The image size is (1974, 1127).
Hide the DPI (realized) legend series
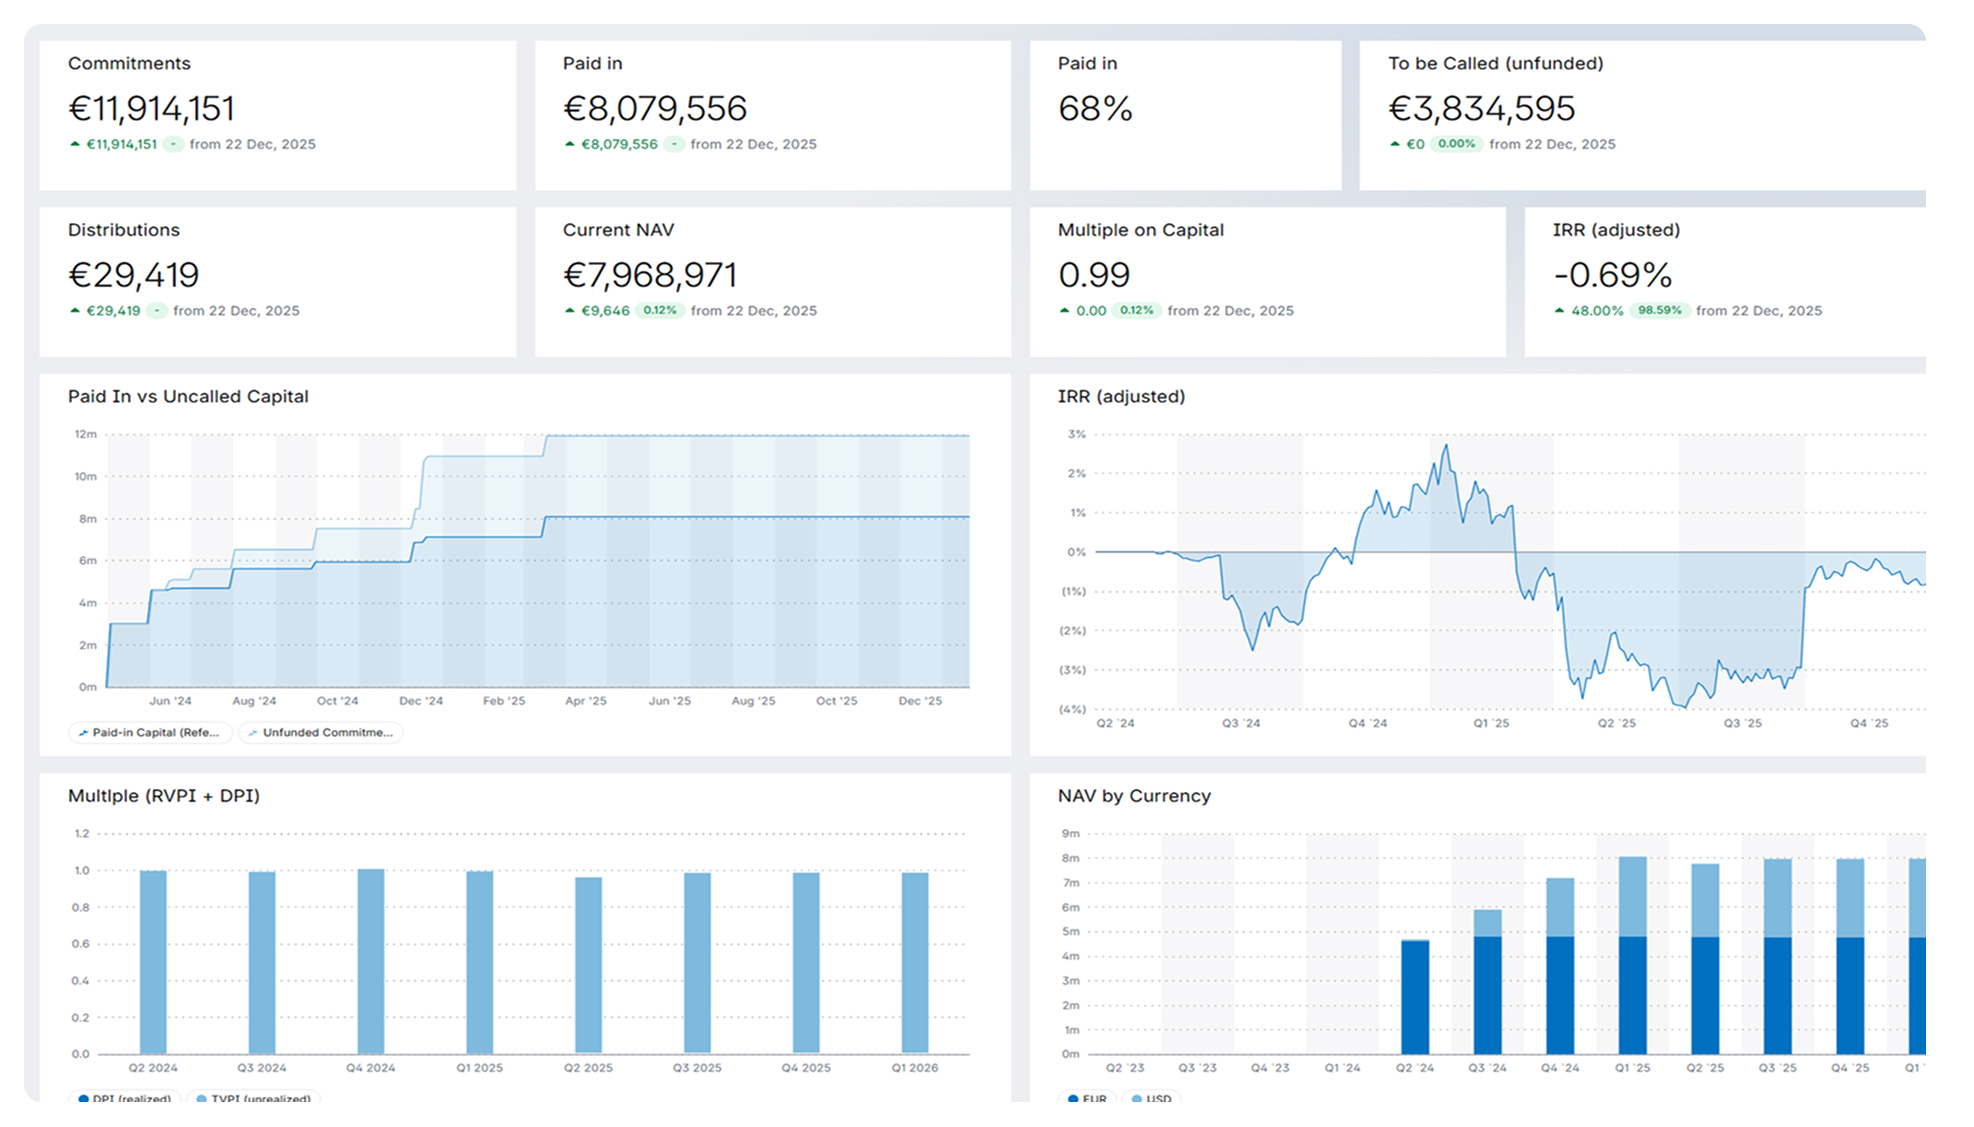124,1098
